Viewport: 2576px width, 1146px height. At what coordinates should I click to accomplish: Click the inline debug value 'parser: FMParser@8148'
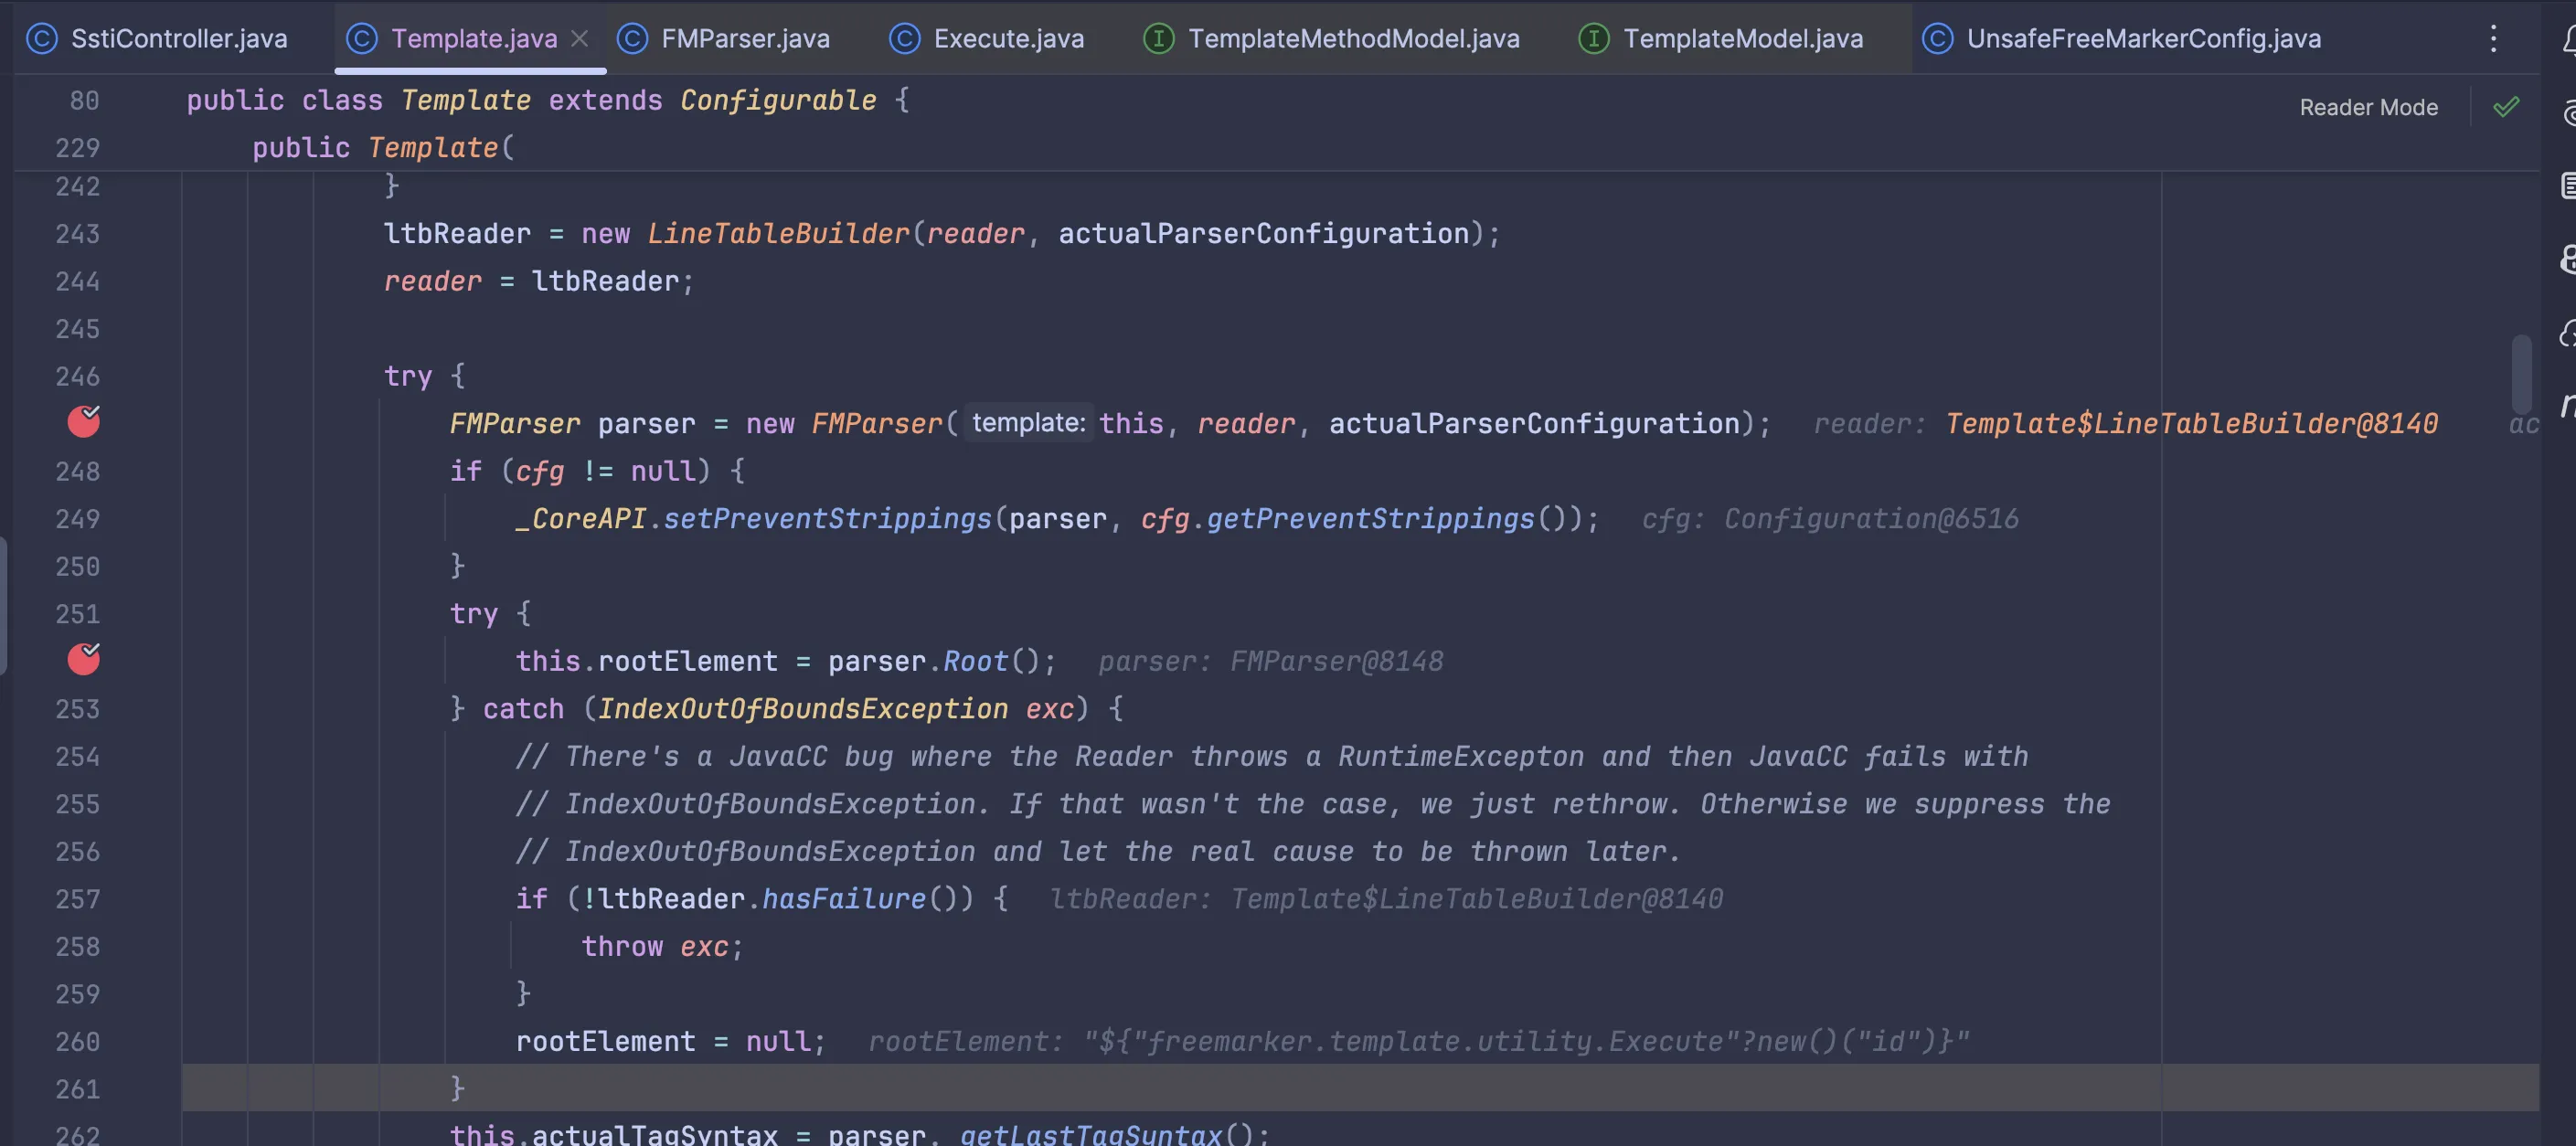pos(1271,661)
